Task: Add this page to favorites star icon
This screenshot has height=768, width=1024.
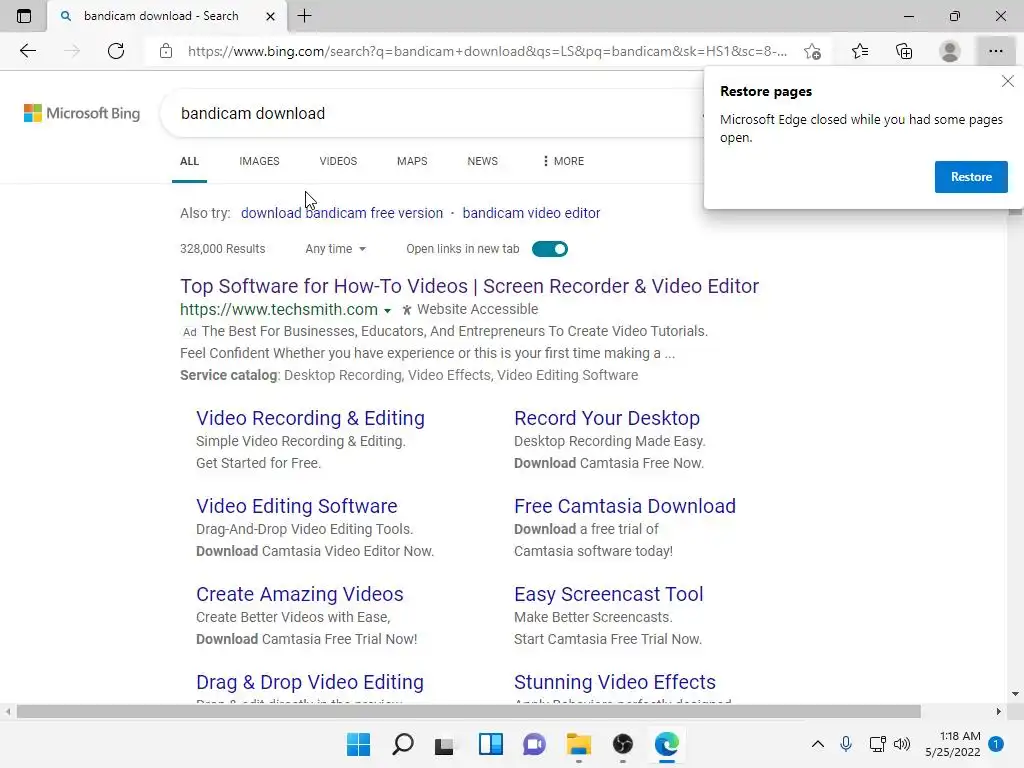Action: [812, 51]
